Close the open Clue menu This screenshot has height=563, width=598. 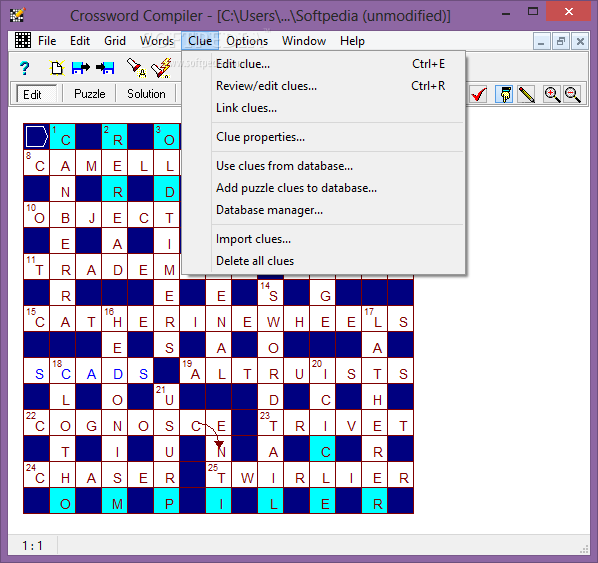[x=200, y=41]
